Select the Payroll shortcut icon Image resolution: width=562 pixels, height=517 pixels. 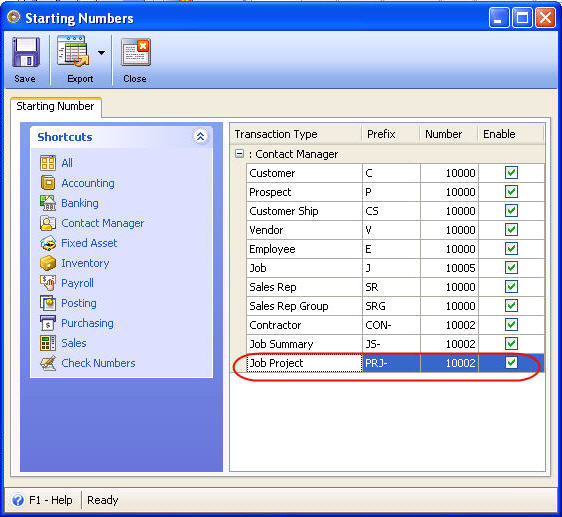[x=48, y=283]
